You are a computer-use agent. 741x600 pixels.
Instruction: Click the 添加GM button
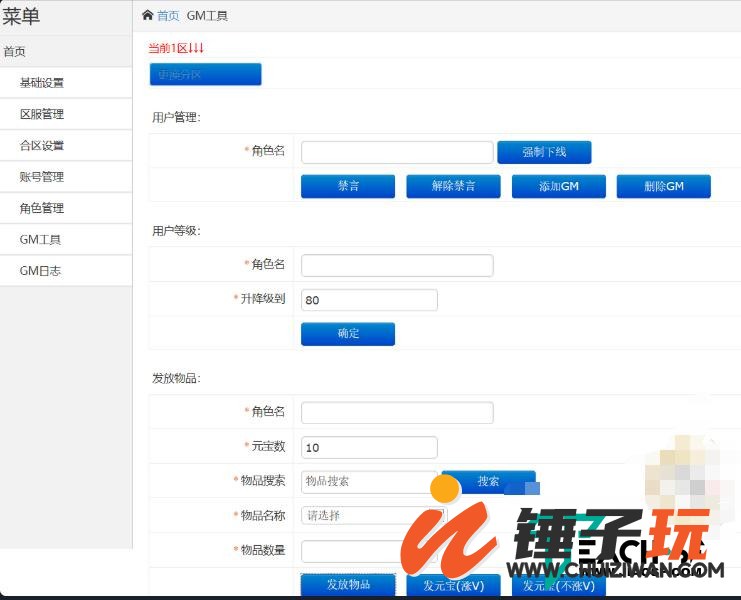pyautogui.click(x=558, y=186)
